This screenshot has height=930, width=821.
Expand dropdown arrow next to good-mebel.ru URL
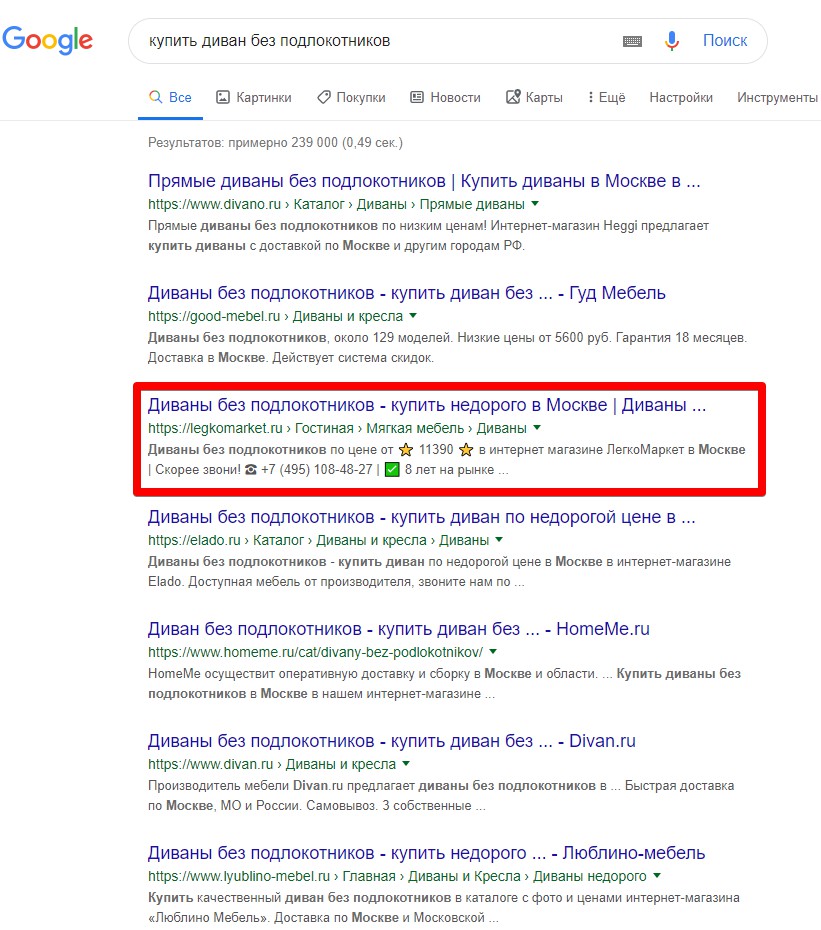coord(413,316)
